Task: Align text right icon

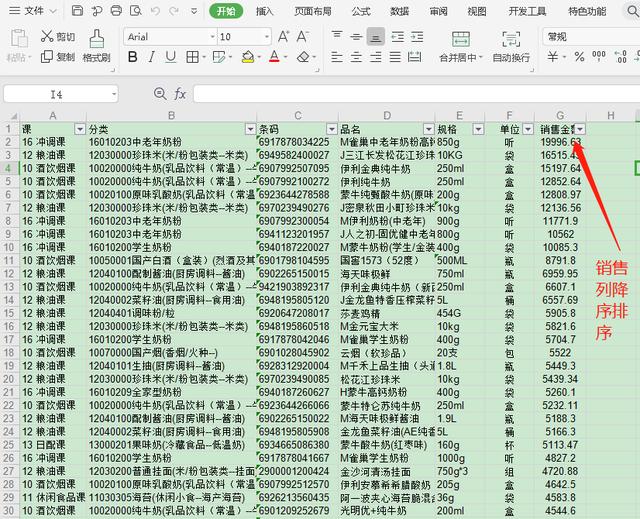Action: (x=376, y=57)
